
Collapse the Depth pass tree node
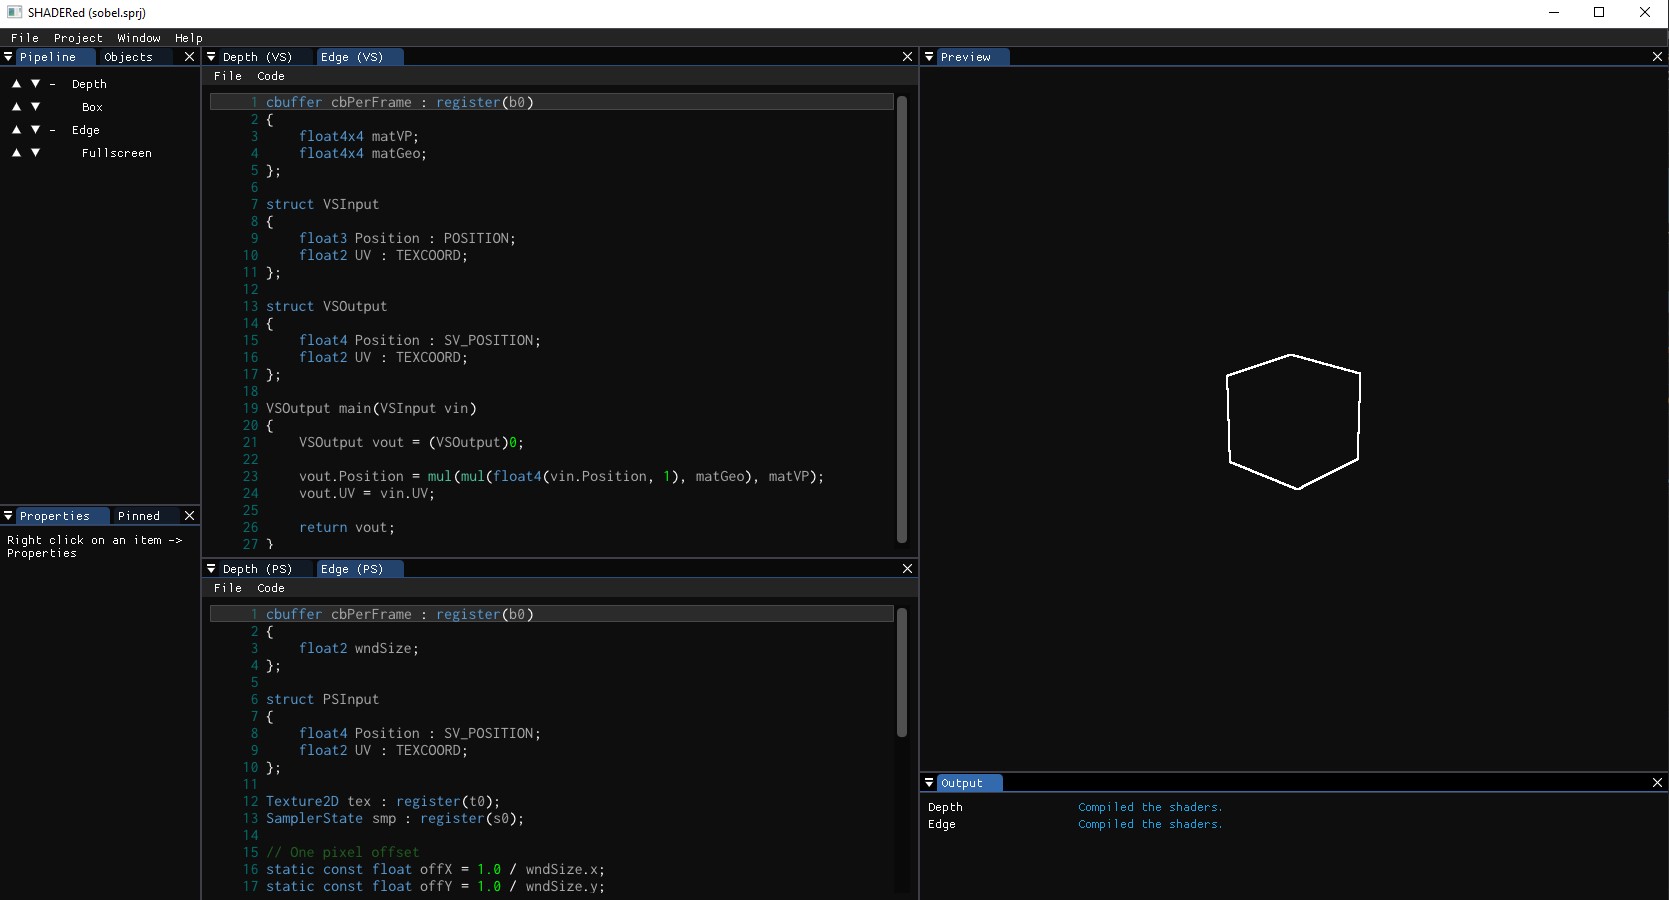pos(52,84)
